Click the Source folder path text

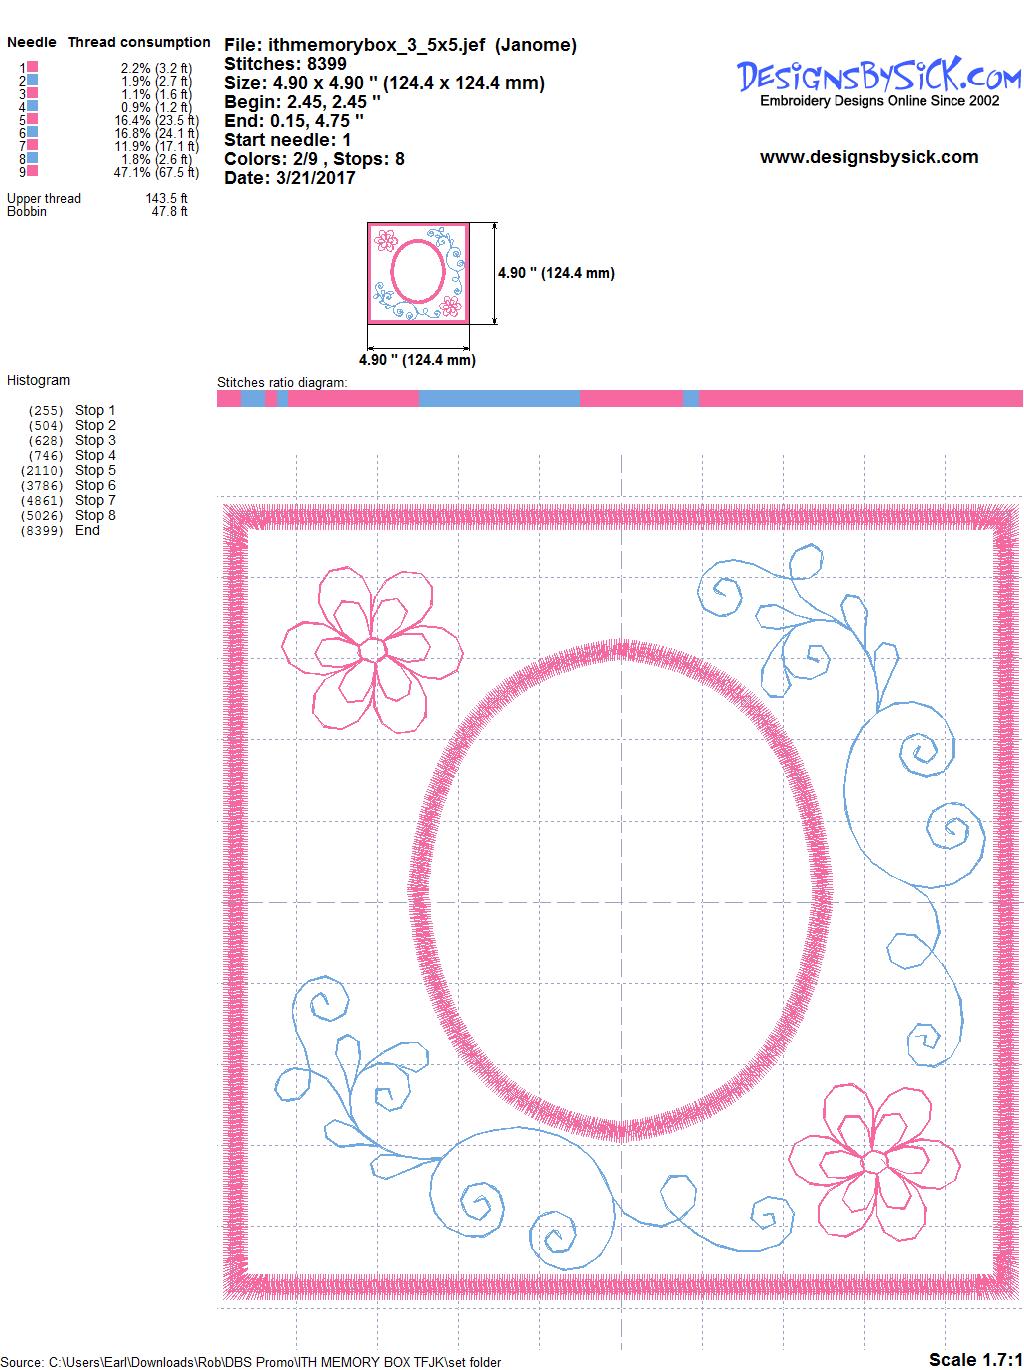click(252, 1362)
